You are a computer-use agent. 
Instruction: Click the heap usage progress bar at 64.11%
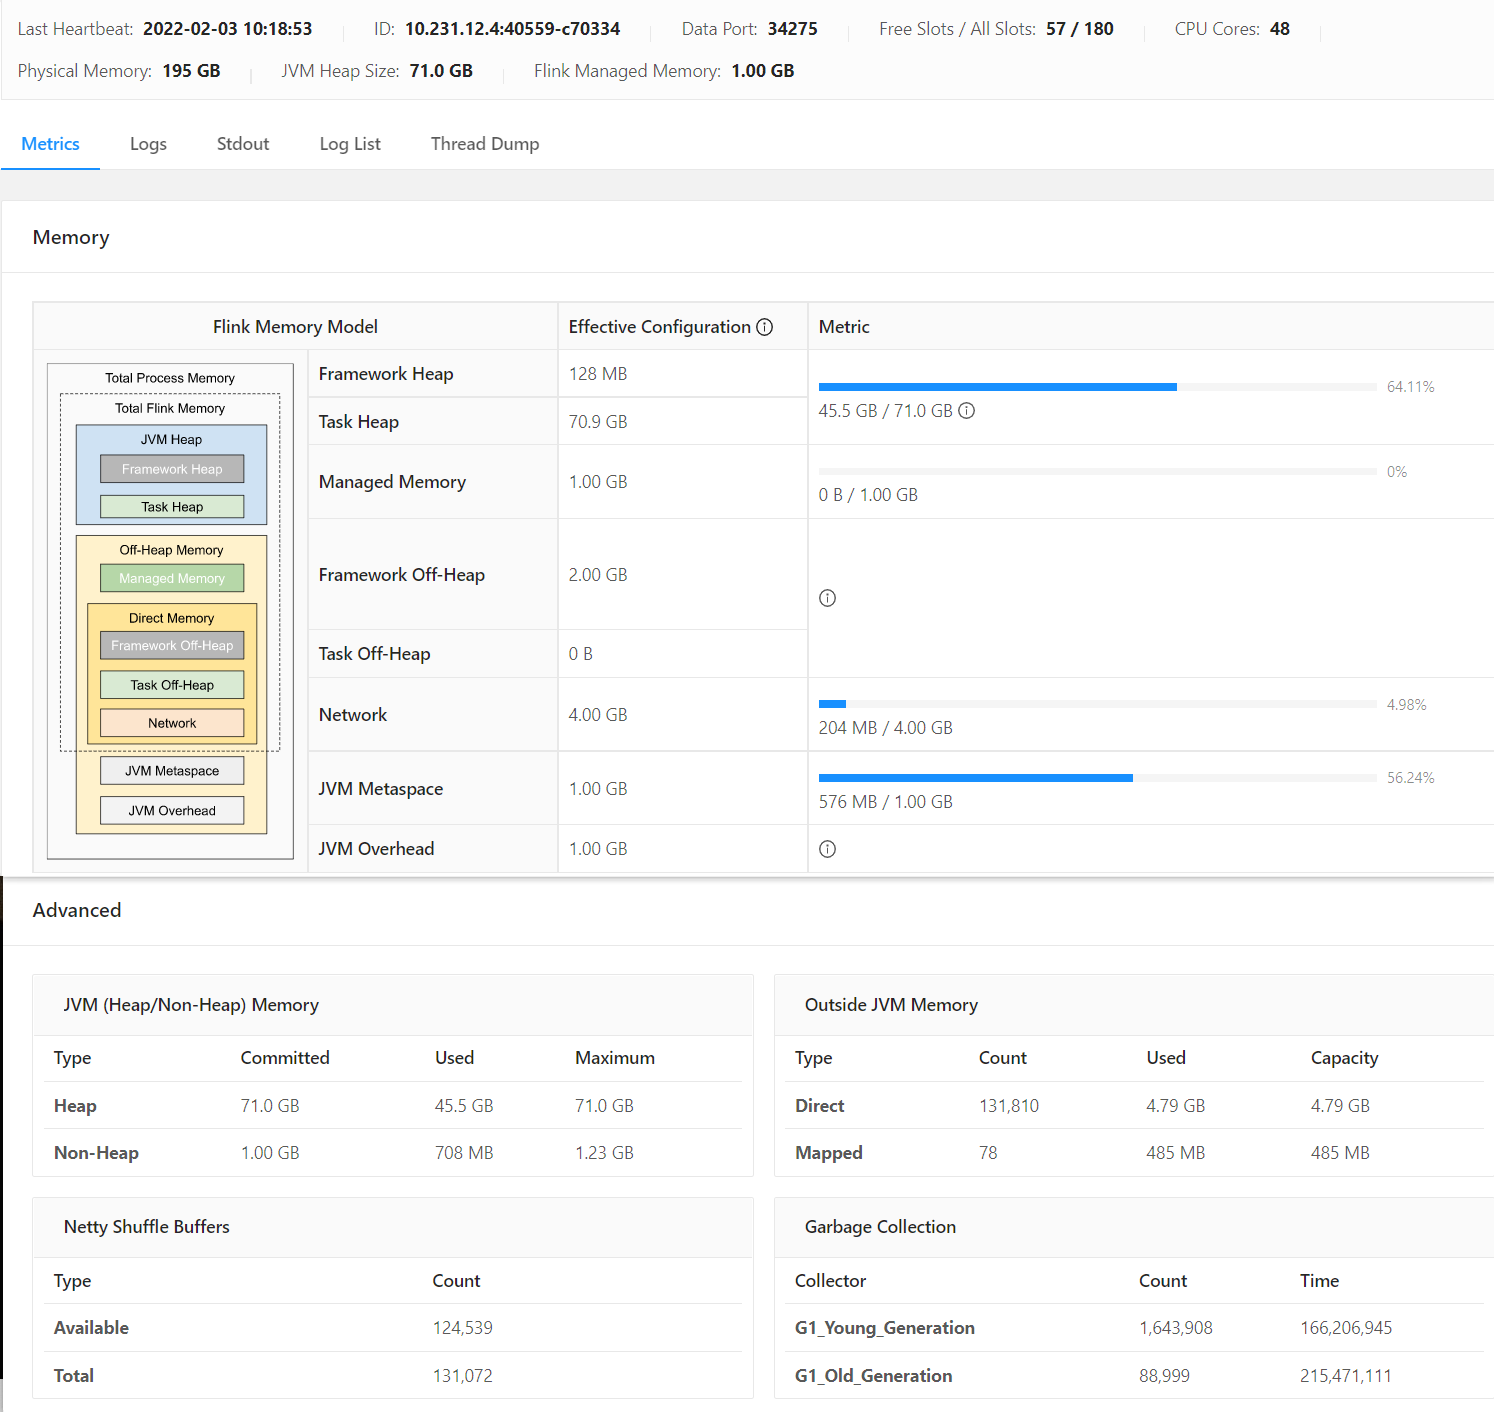[1097, 387]
